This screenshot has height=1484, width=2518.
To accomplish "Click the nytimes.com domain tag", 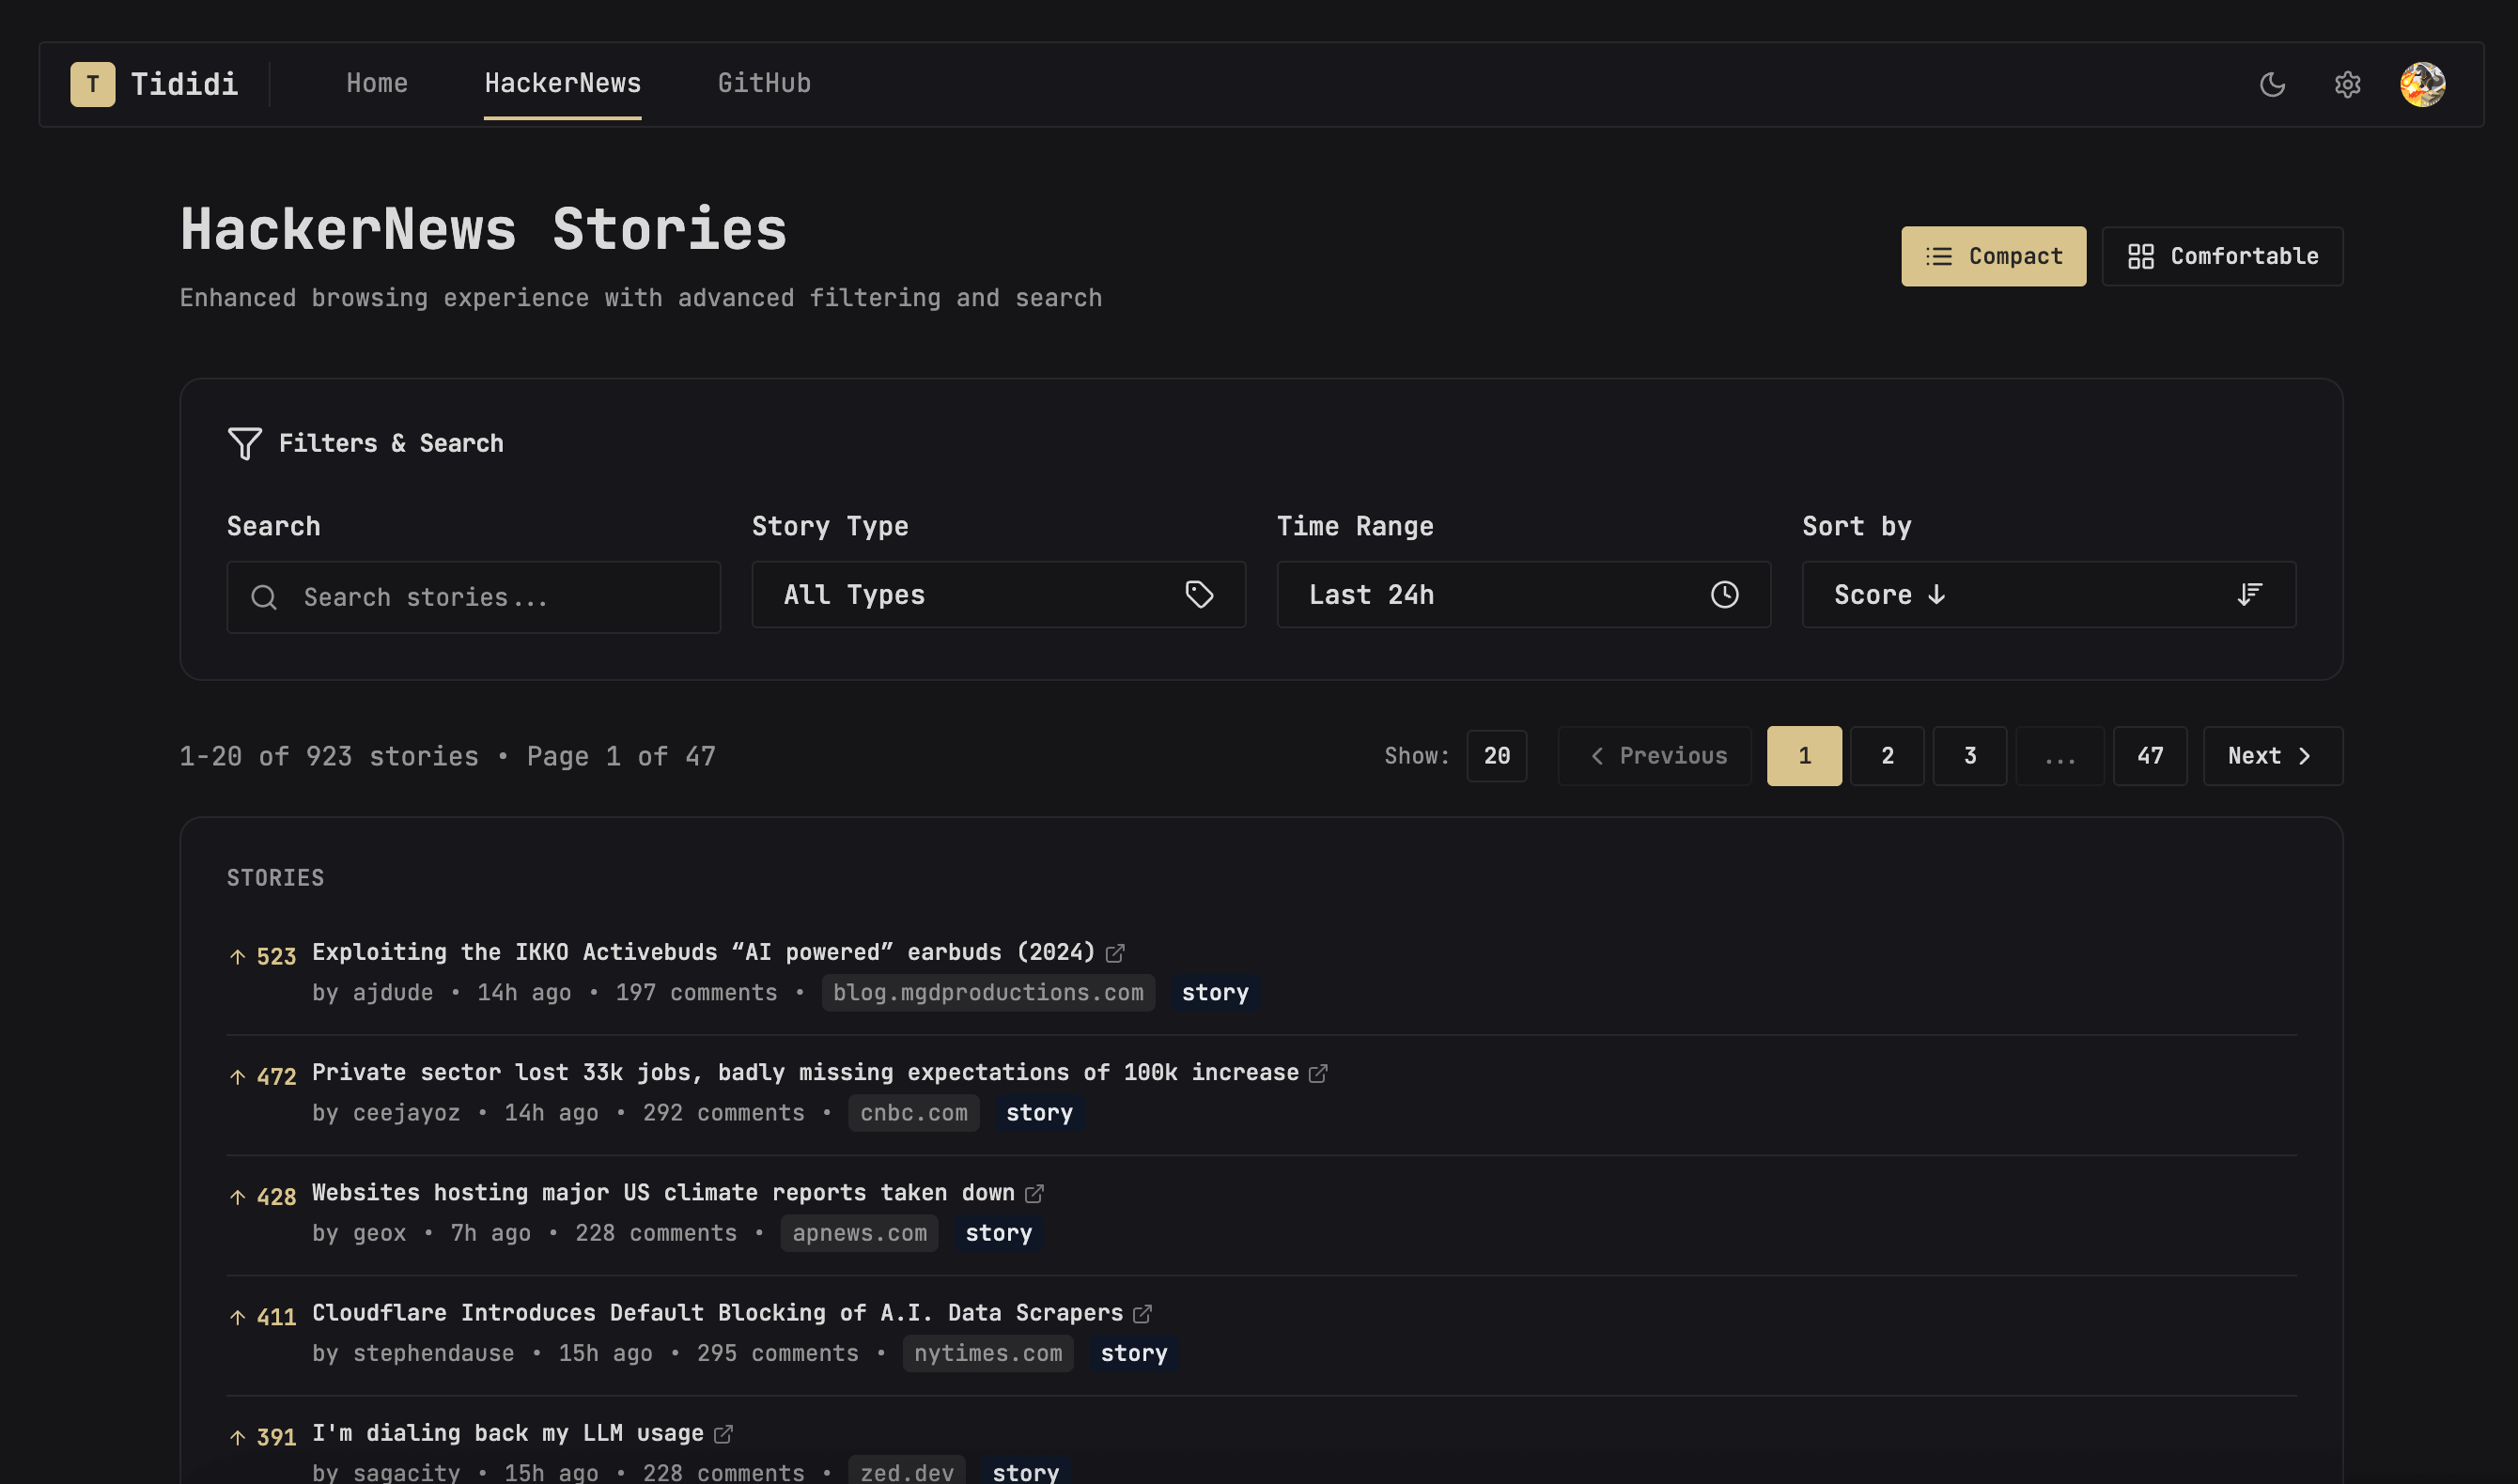I will pos(987,1352).
